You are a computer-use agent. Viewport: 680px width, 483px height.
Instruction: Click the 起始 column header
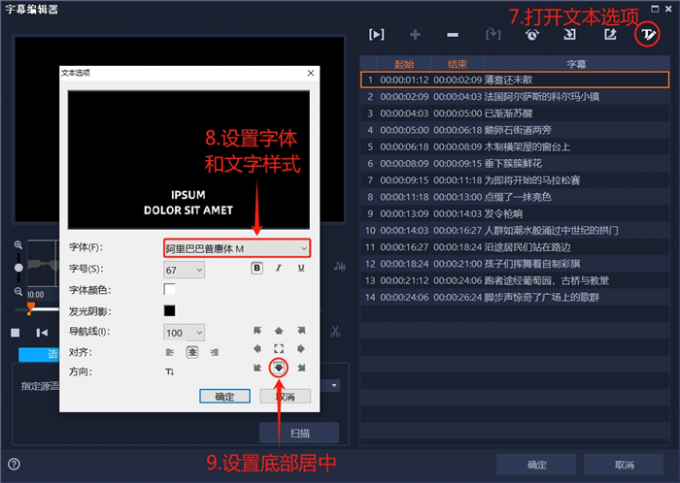(404, 64)
